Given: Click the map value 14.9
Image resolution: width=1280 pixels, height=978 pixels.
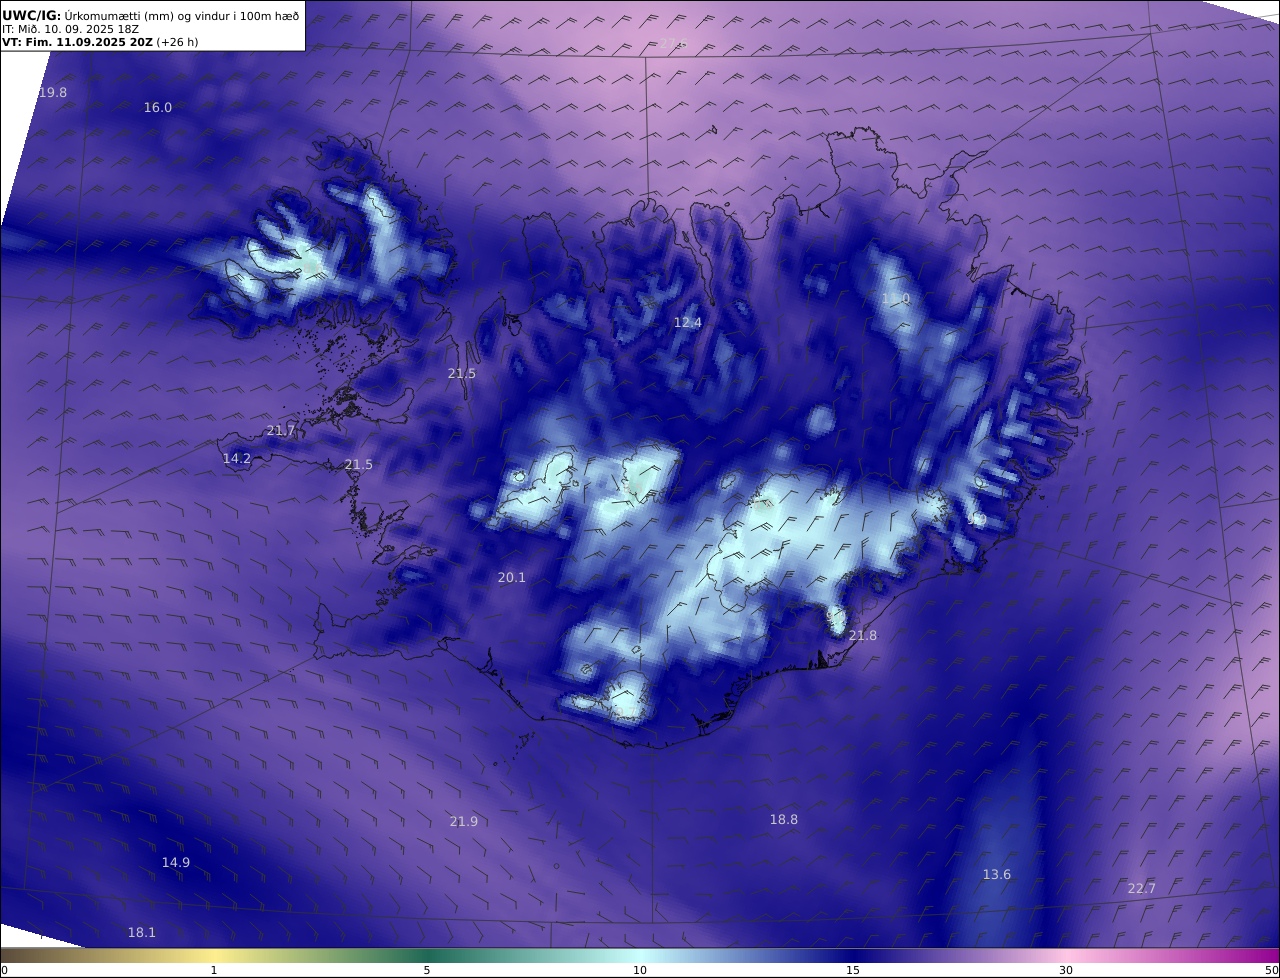Looking at the screenshot, I should [x=175, y=863].
